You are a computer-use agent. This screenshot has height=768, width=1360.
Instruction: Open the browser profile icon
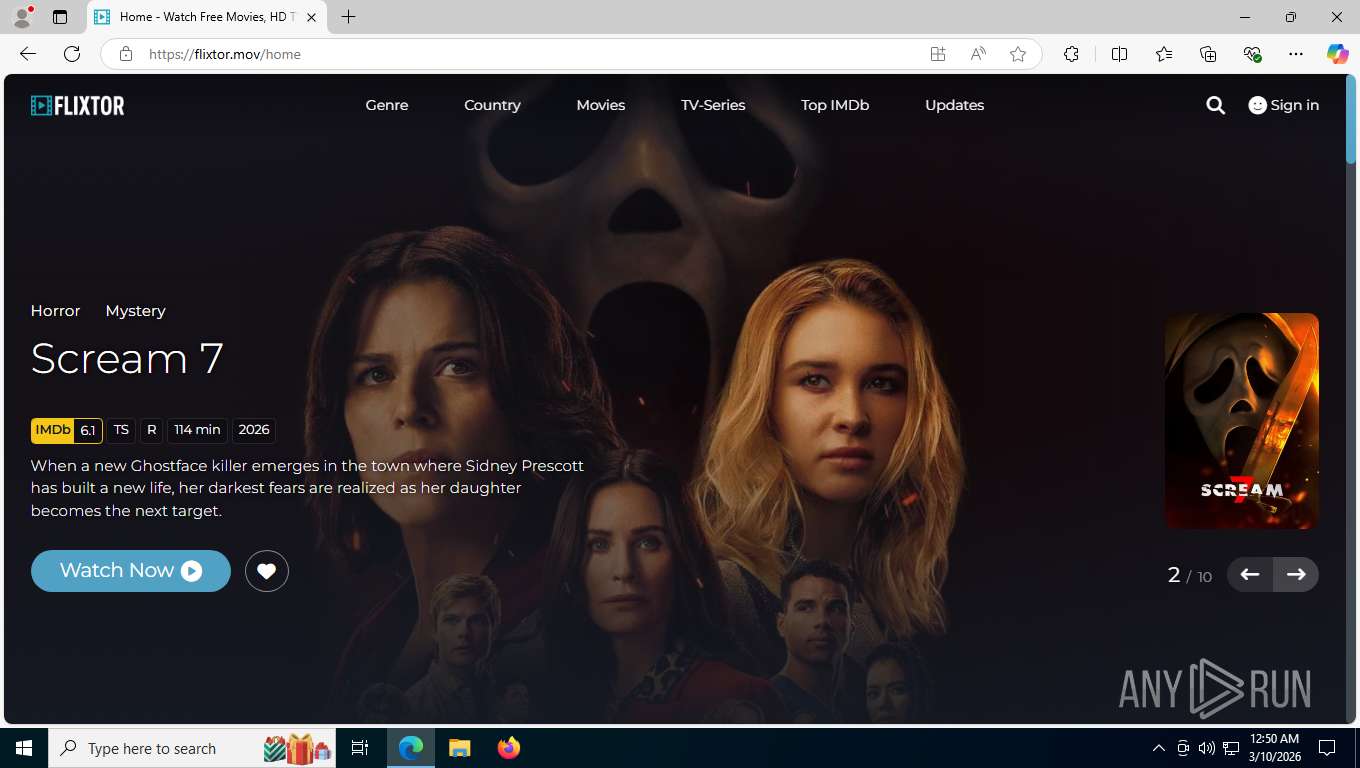click(22, 17)
